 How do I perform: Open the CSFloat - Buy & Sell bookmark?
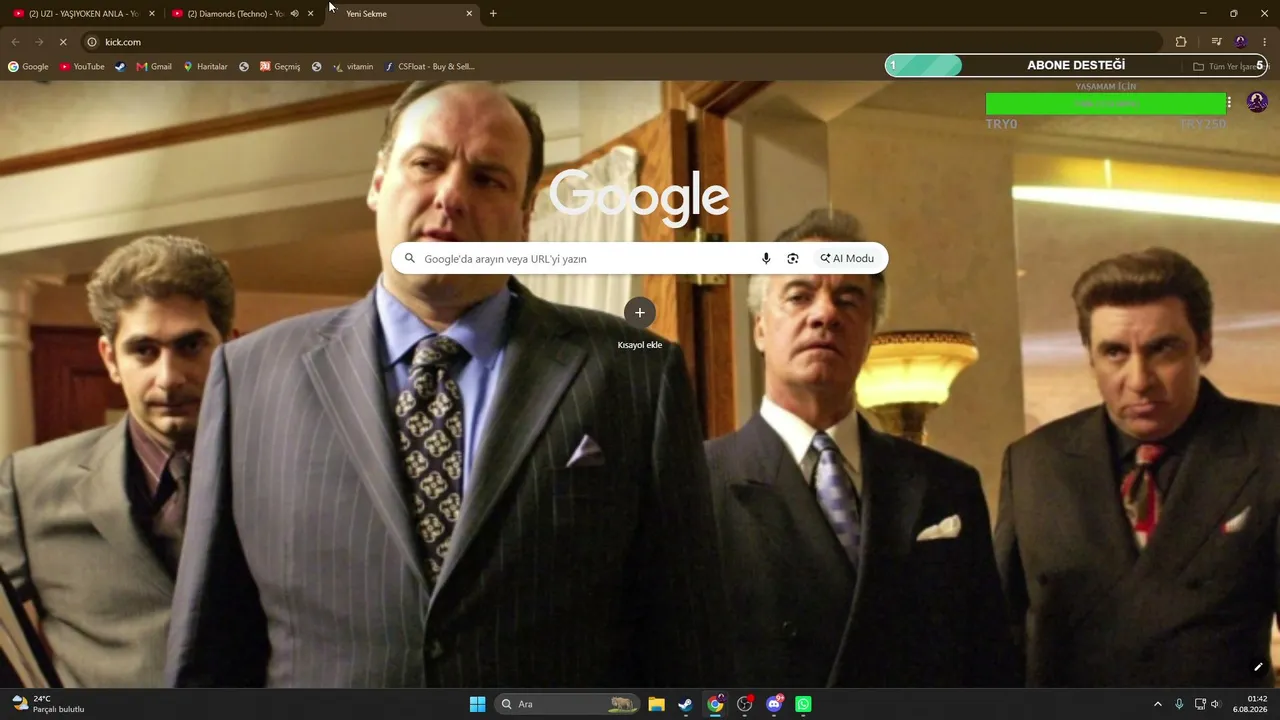pyautogui.click(x=429, y=67)
